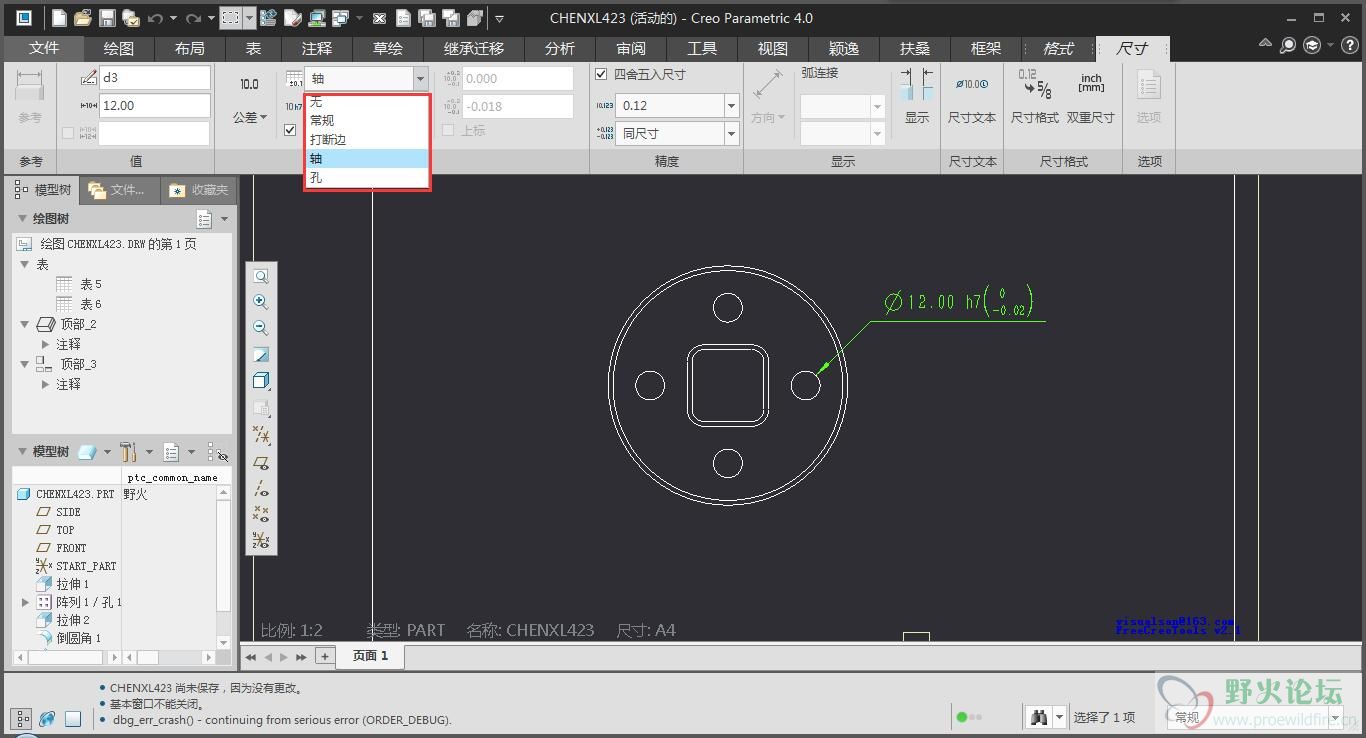Click the nominal value field 12.00
This screenshot has height=738, width=1366.
click(155, 105)
